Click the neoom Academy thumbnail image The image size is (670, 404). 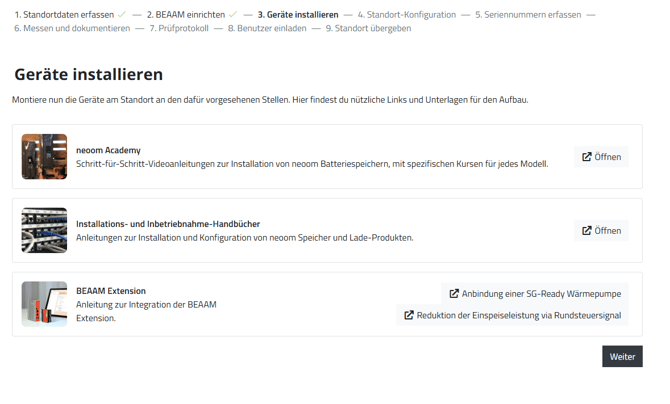tap(44, 157)
